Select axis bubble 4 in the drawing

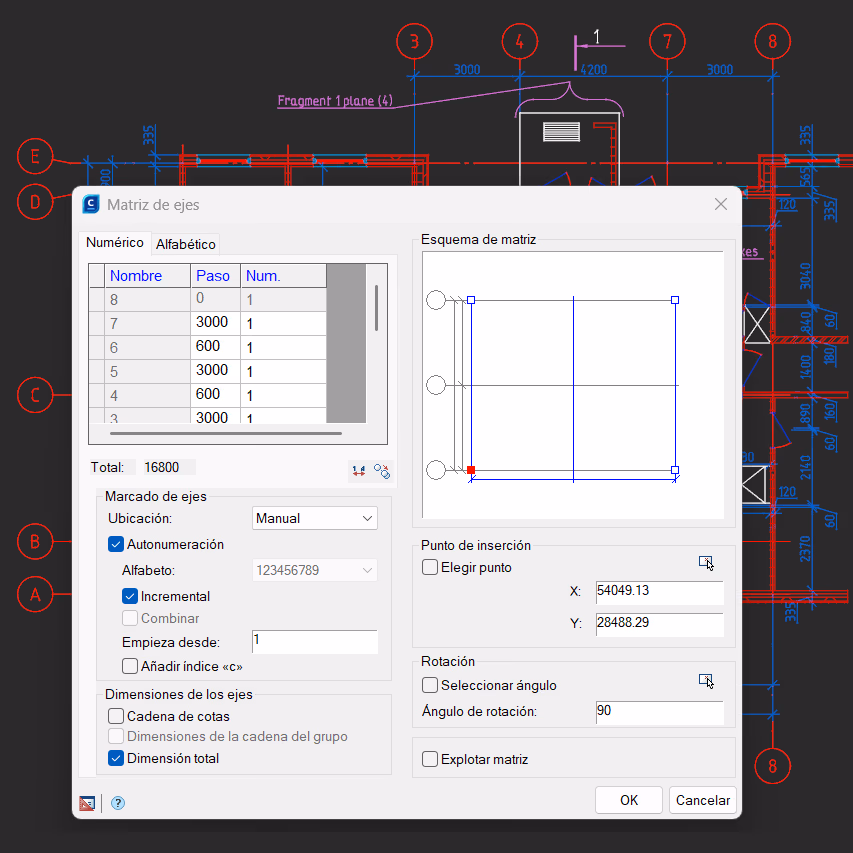(x=520, y=41)
